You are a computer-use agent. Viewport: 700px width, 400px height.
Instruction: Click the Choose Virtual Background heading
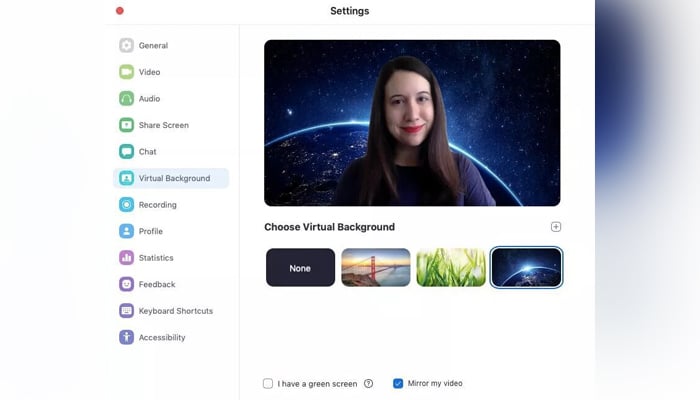point(329,227)
